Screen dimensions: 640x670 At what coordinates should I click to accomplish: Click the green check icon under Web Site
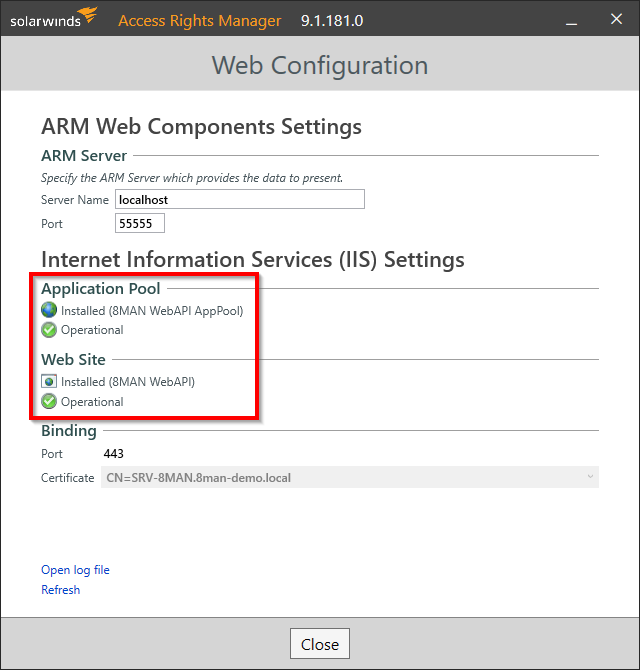[x=49, y=401]
